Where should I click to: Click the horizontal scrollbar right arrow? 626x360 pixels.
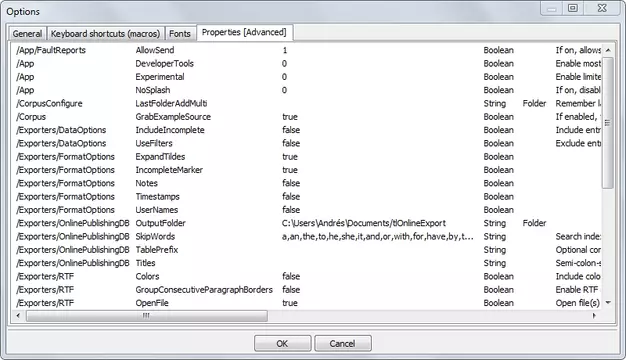coord(594,316)
